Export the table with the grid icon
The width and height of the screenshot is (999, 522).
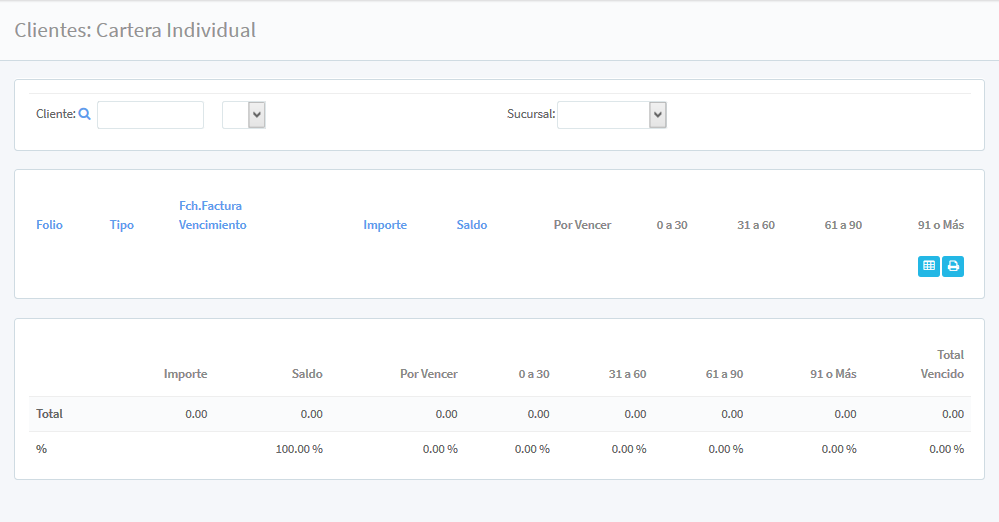(928, 266)
